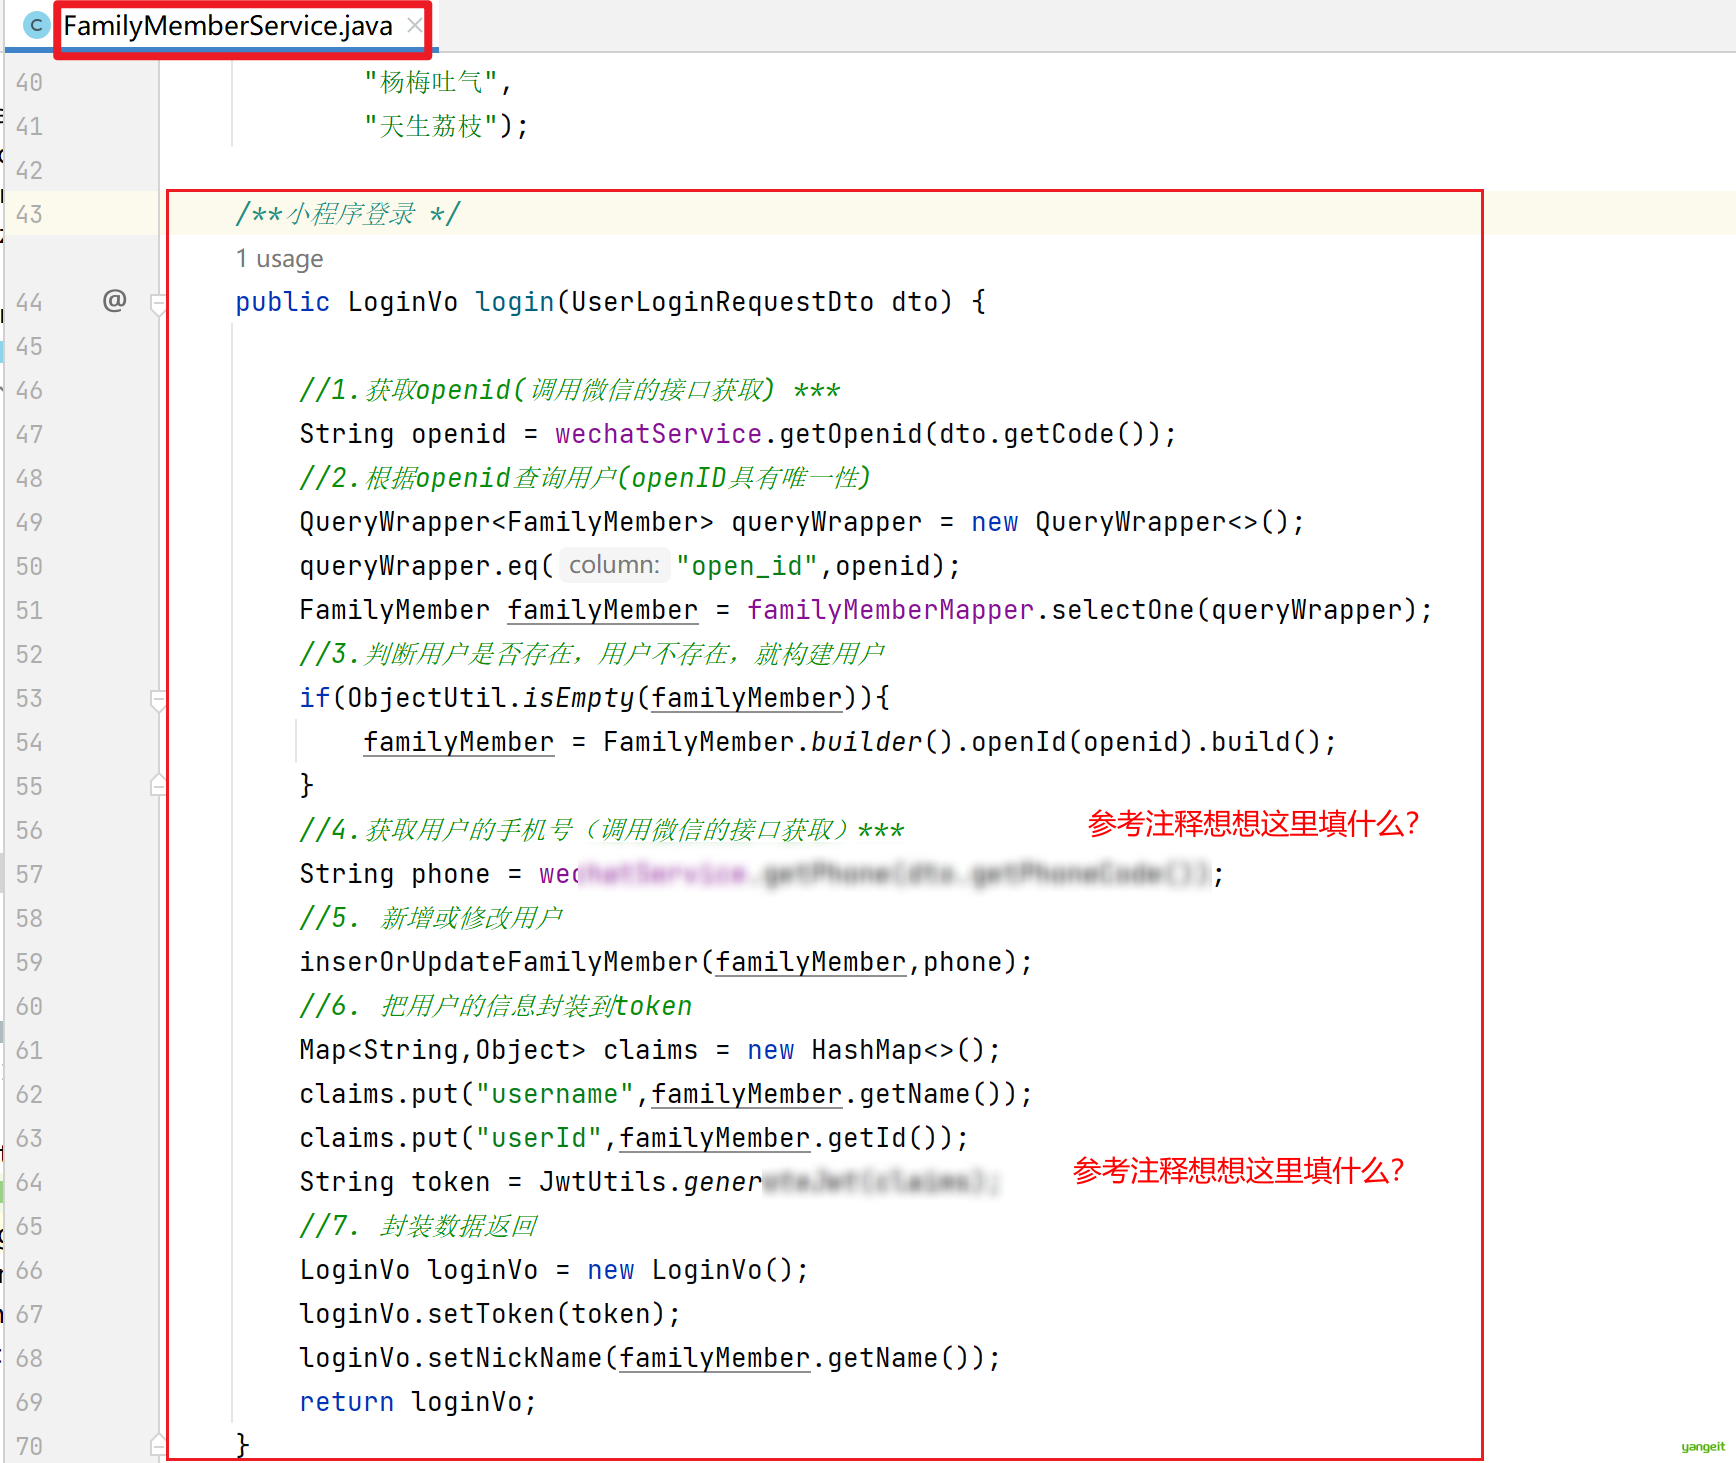The width and height of the screenshot is (1736, 1463).
Task: Click '"天生荔枝"' string at line 41
Action: (431, 126)
